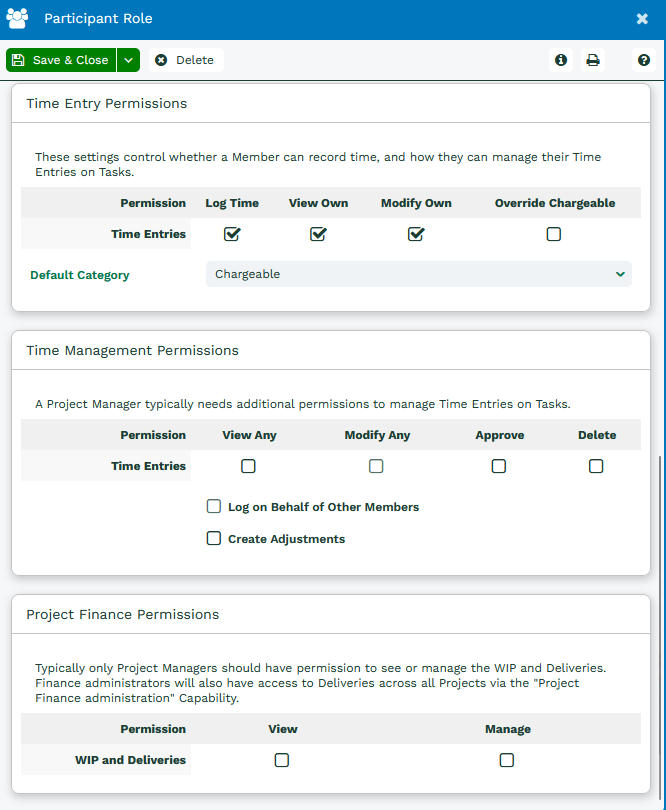This screenshot has width=666, height=810.
Task: Open help with the question mark icon
Action: tap(645, 60)
